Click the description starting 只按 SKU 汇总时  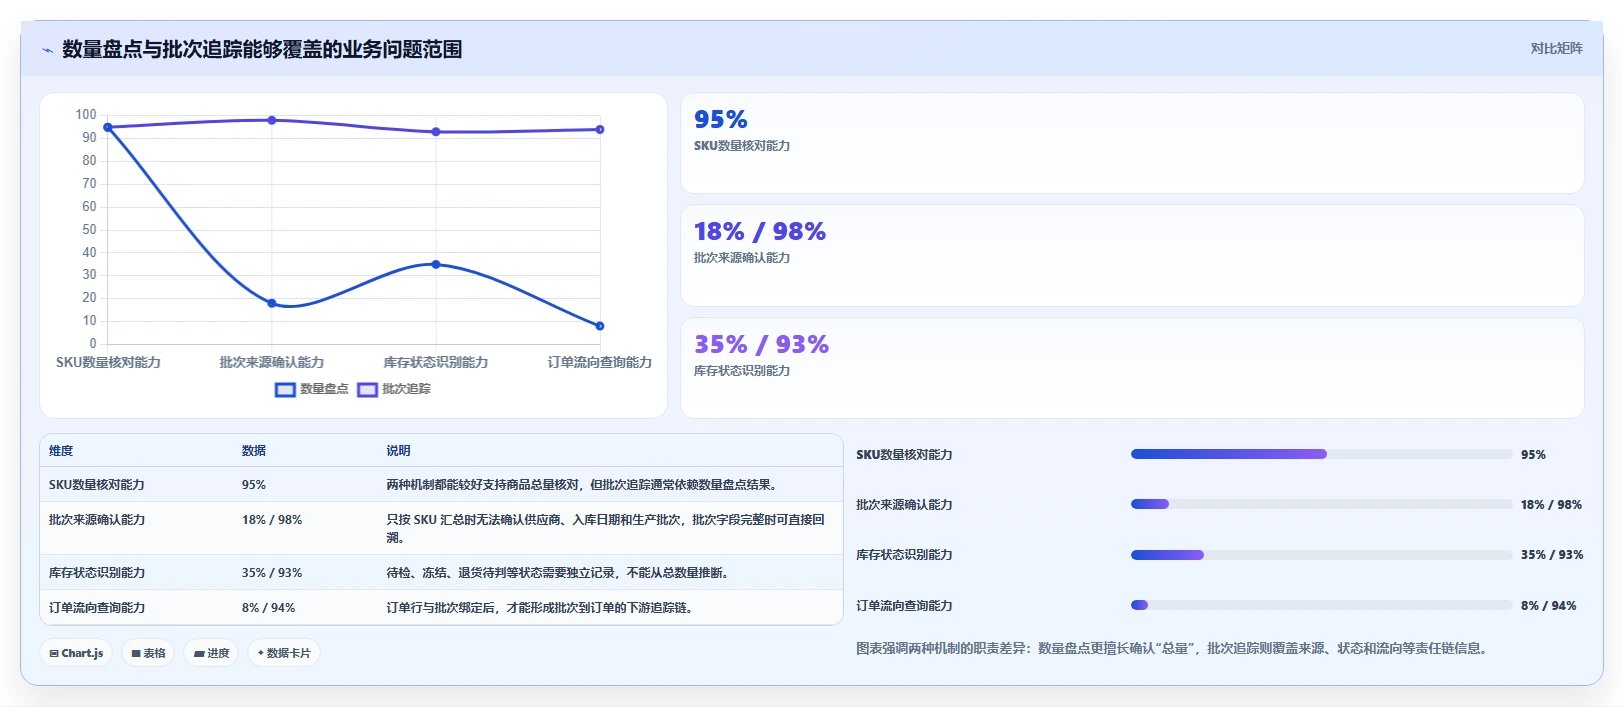click(606, 529)
